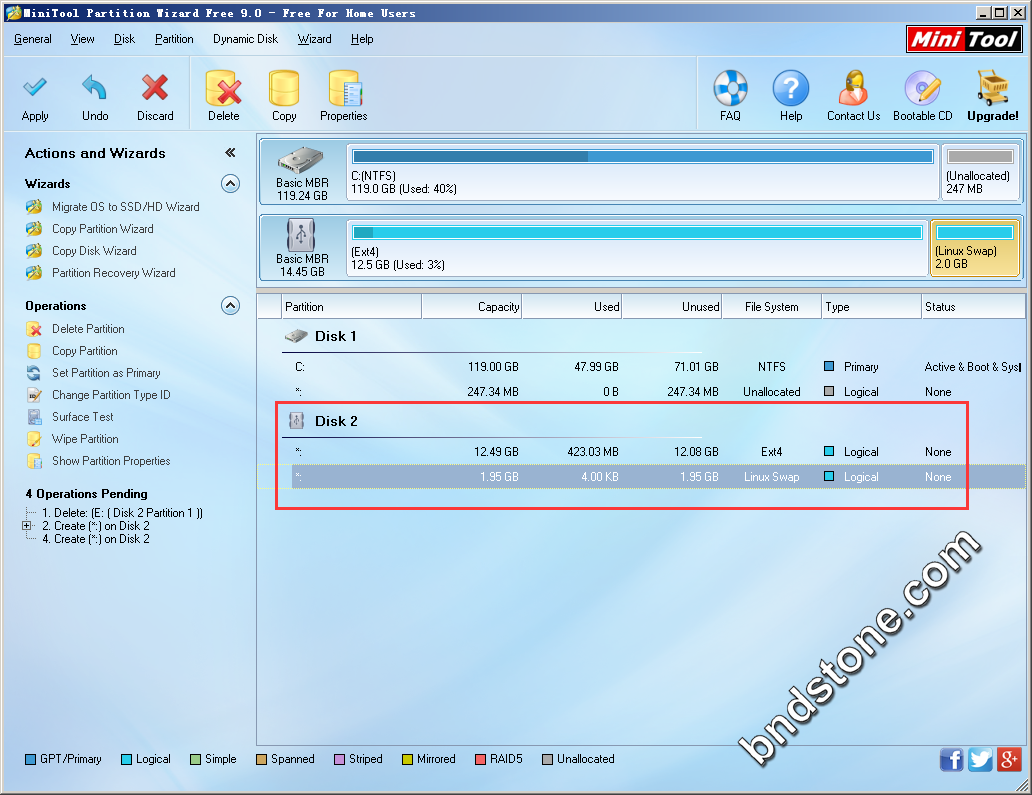1032x795 pixels.
Task: Sort by the Partition column header
Action: click(x=351, y=307)
